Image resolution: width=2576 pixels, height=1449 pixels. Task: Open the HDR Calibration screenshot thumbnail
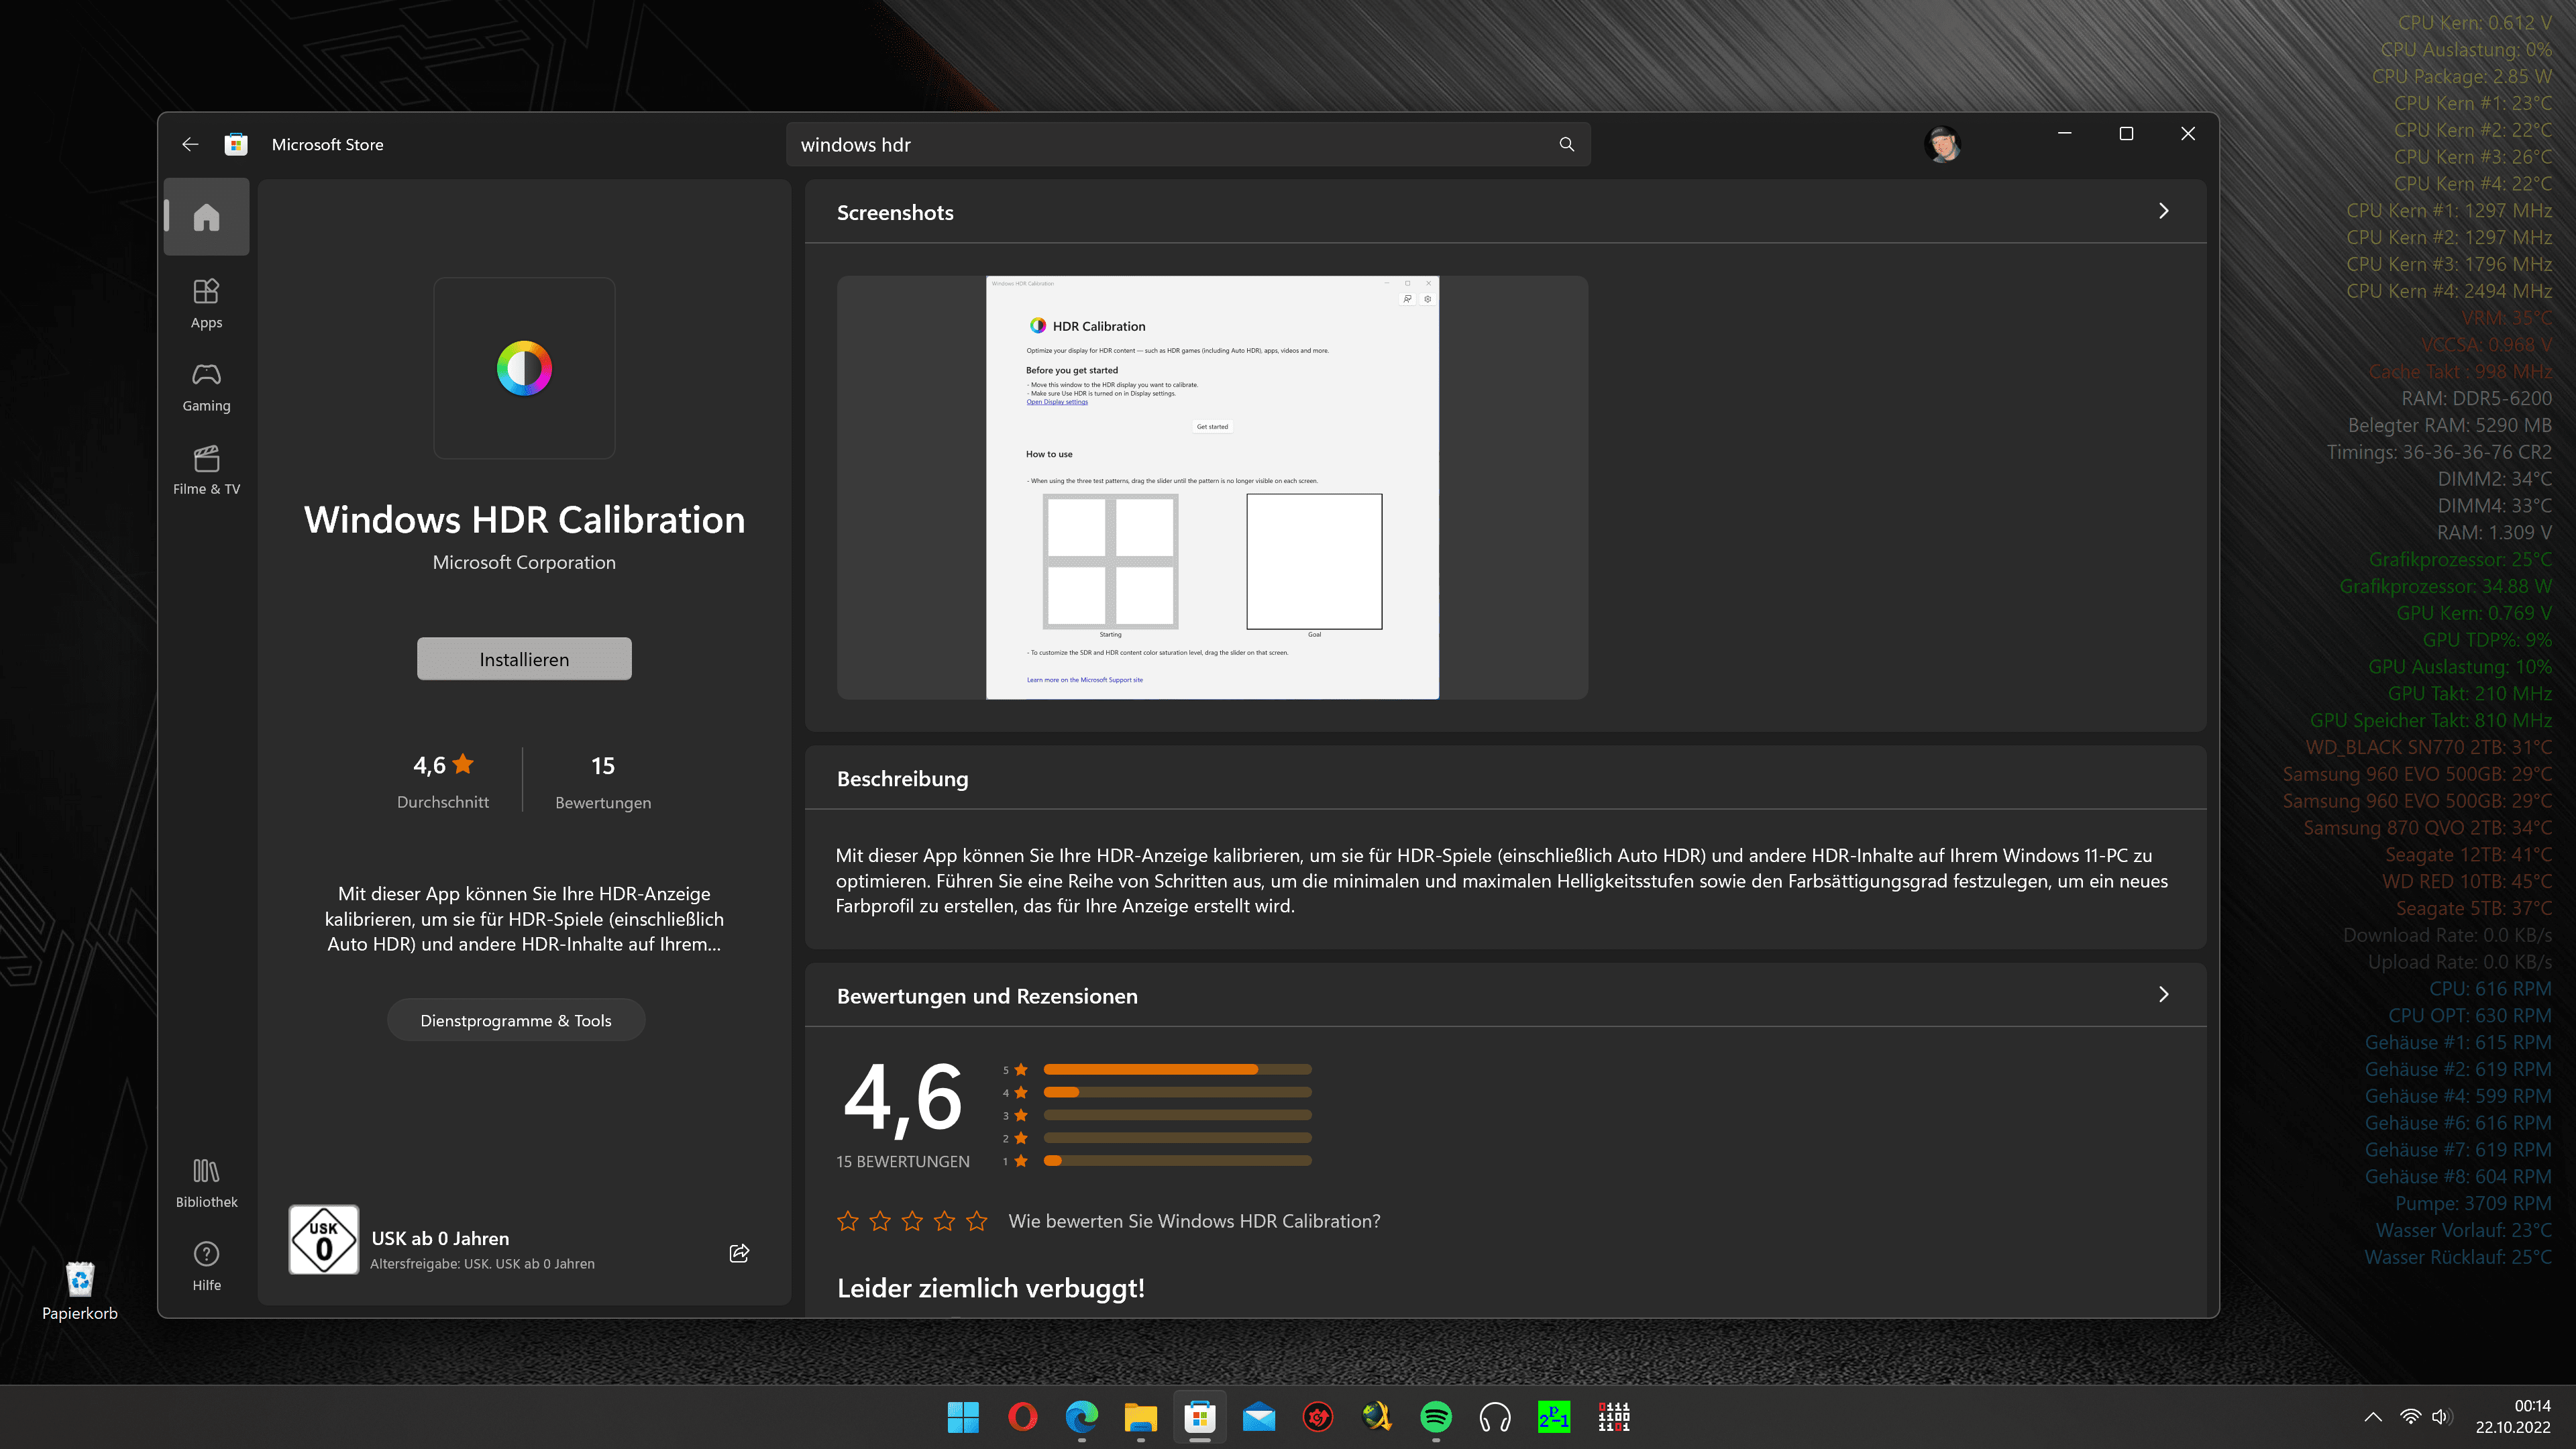pos(1212,487)
